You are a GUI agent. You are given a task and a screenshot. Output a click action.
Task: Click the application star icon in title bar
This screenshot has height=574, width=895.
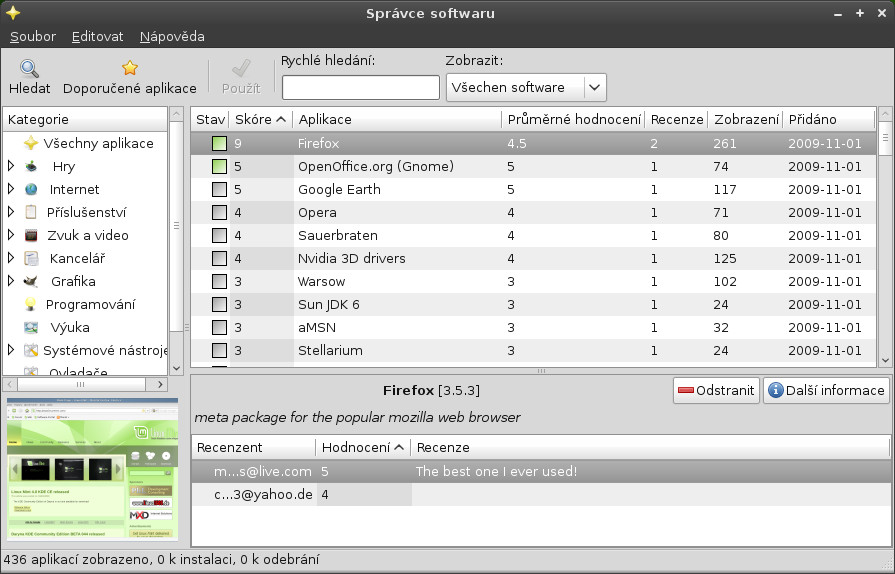pyautogui.click(x=13, y=13)
